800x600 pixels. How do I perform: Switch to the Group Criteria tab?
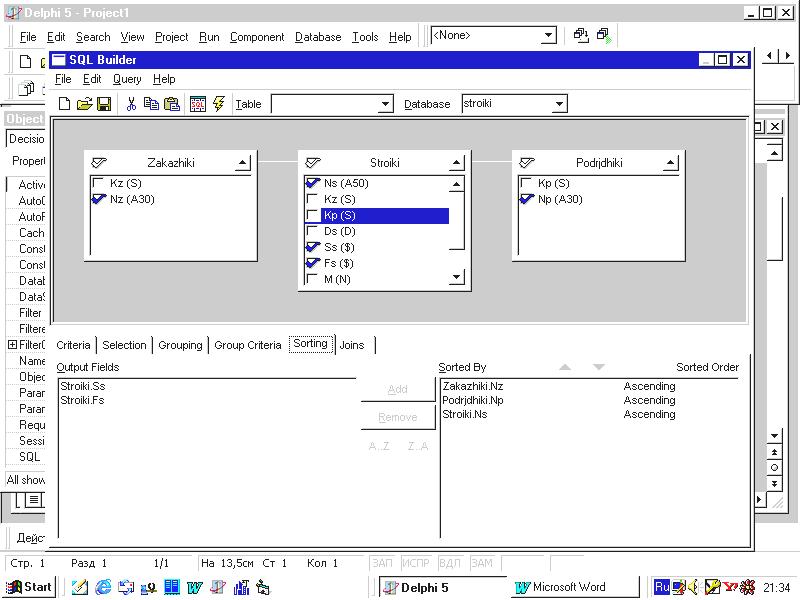248,345
